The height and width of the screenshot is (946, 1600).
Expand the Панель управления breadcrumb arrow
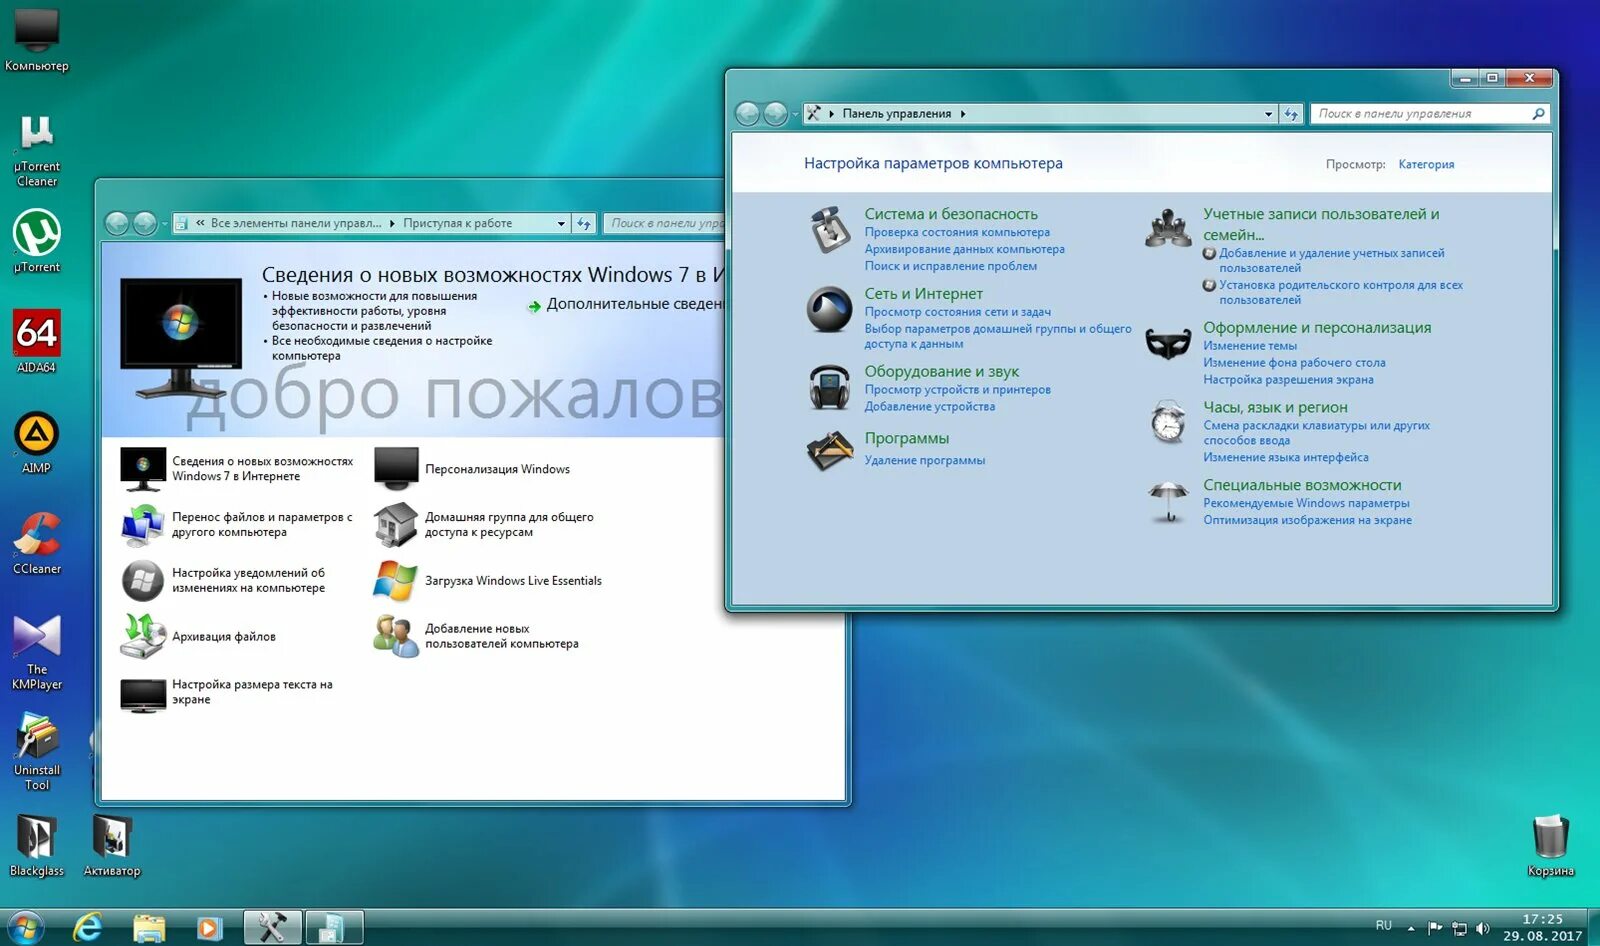[x=963, y=114]
